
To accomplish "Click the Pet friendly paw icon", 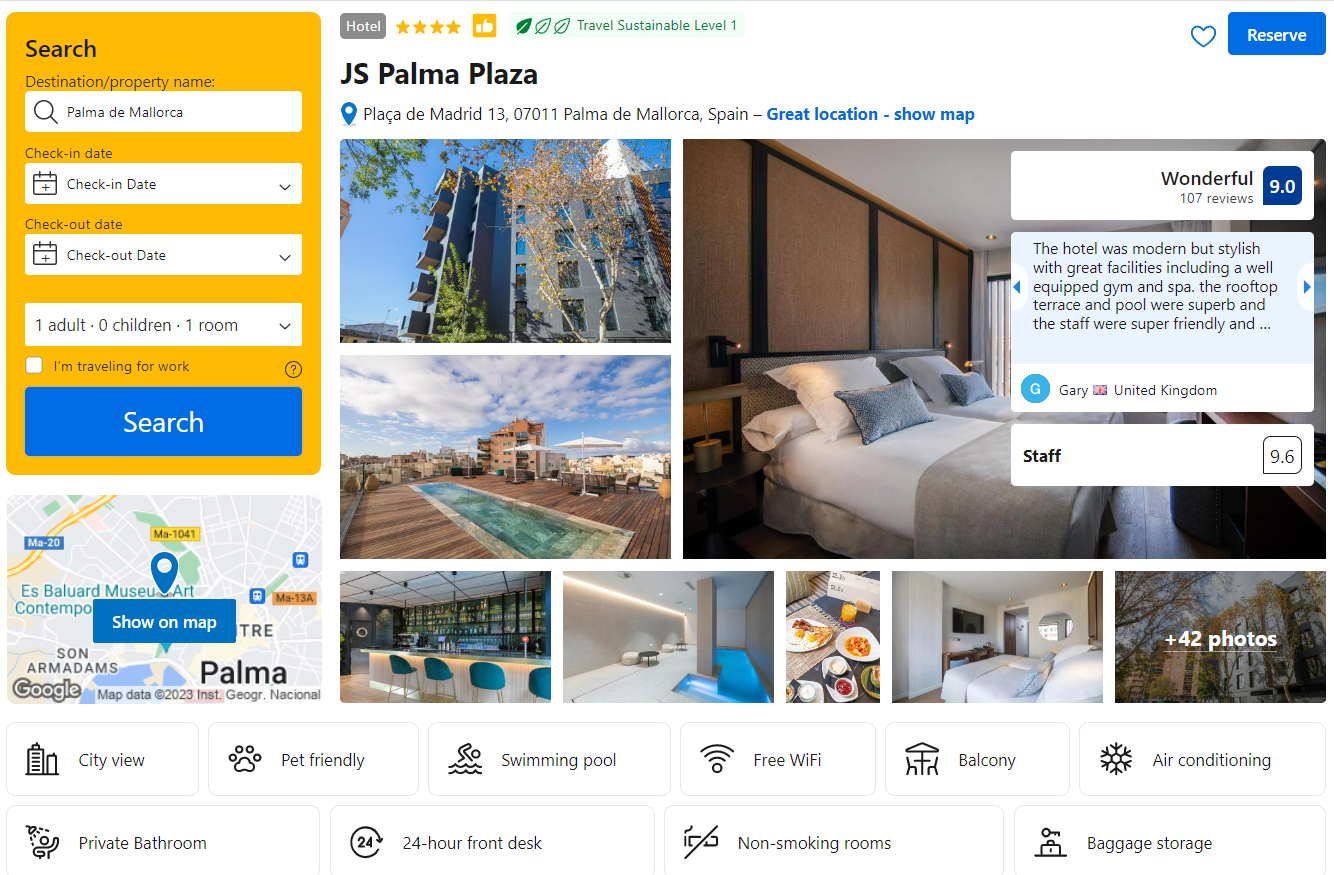I will [x=245, y=760].
